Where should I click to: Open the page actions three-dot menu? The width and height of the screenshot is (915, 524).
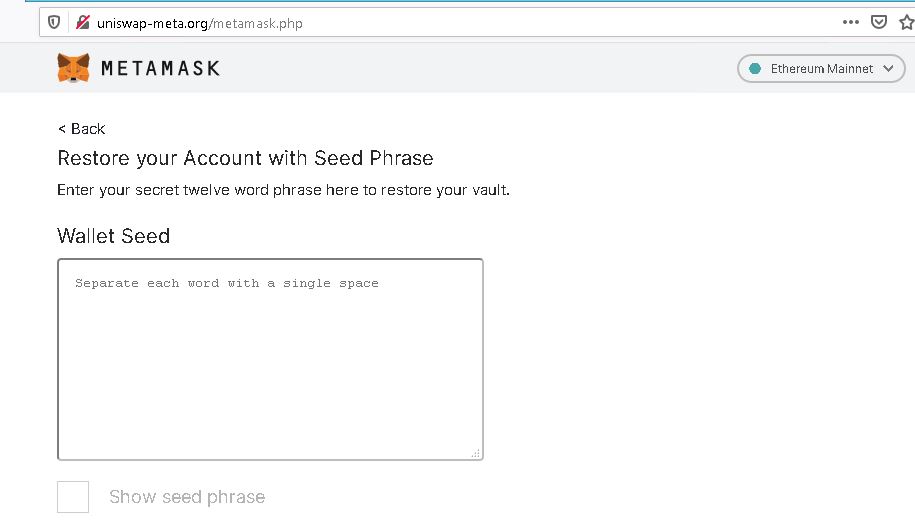(x=851, y=22)
